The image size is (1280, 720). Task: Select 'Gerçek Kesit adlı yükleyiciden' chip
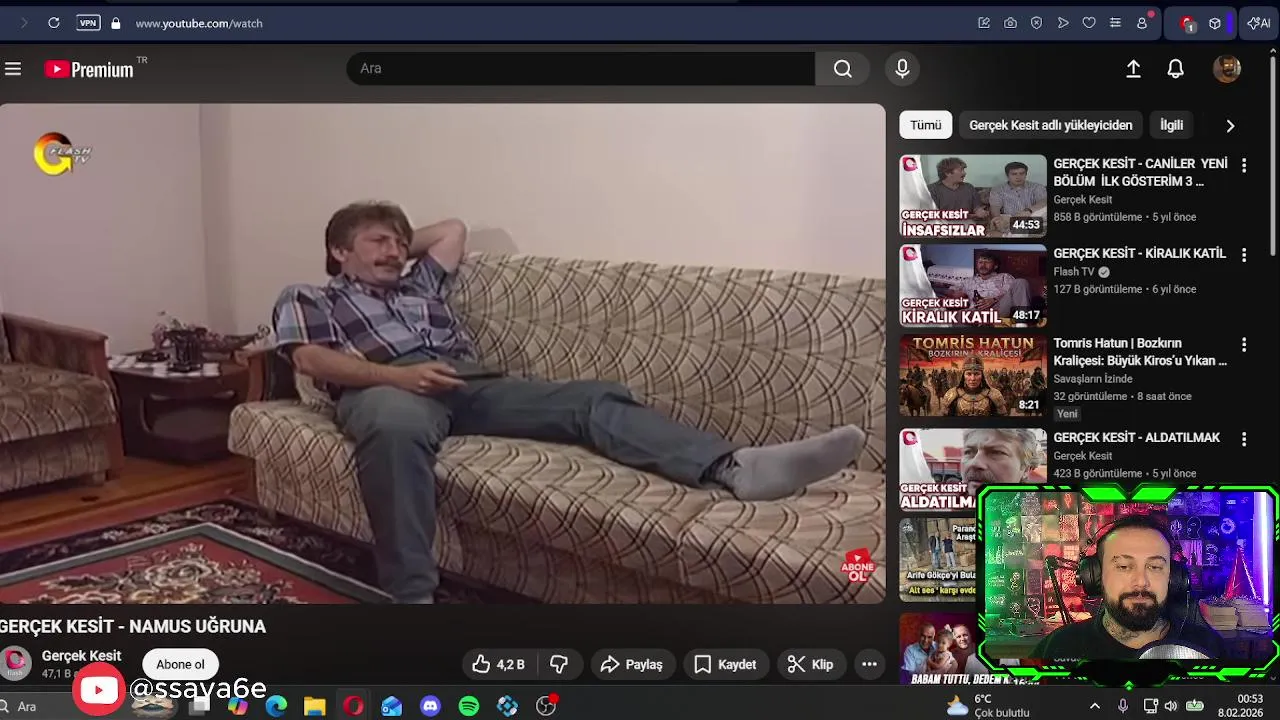(x=1050, y=125)
